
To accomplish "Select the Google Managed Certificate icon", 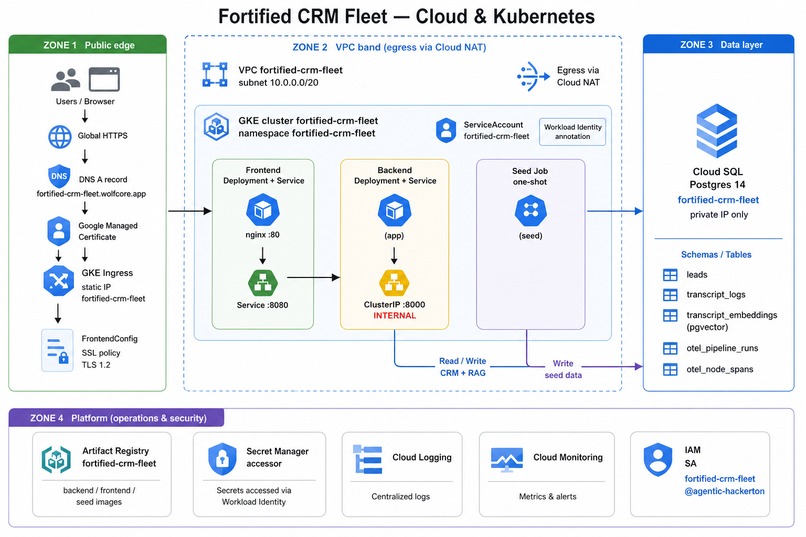I will [59, 231].
